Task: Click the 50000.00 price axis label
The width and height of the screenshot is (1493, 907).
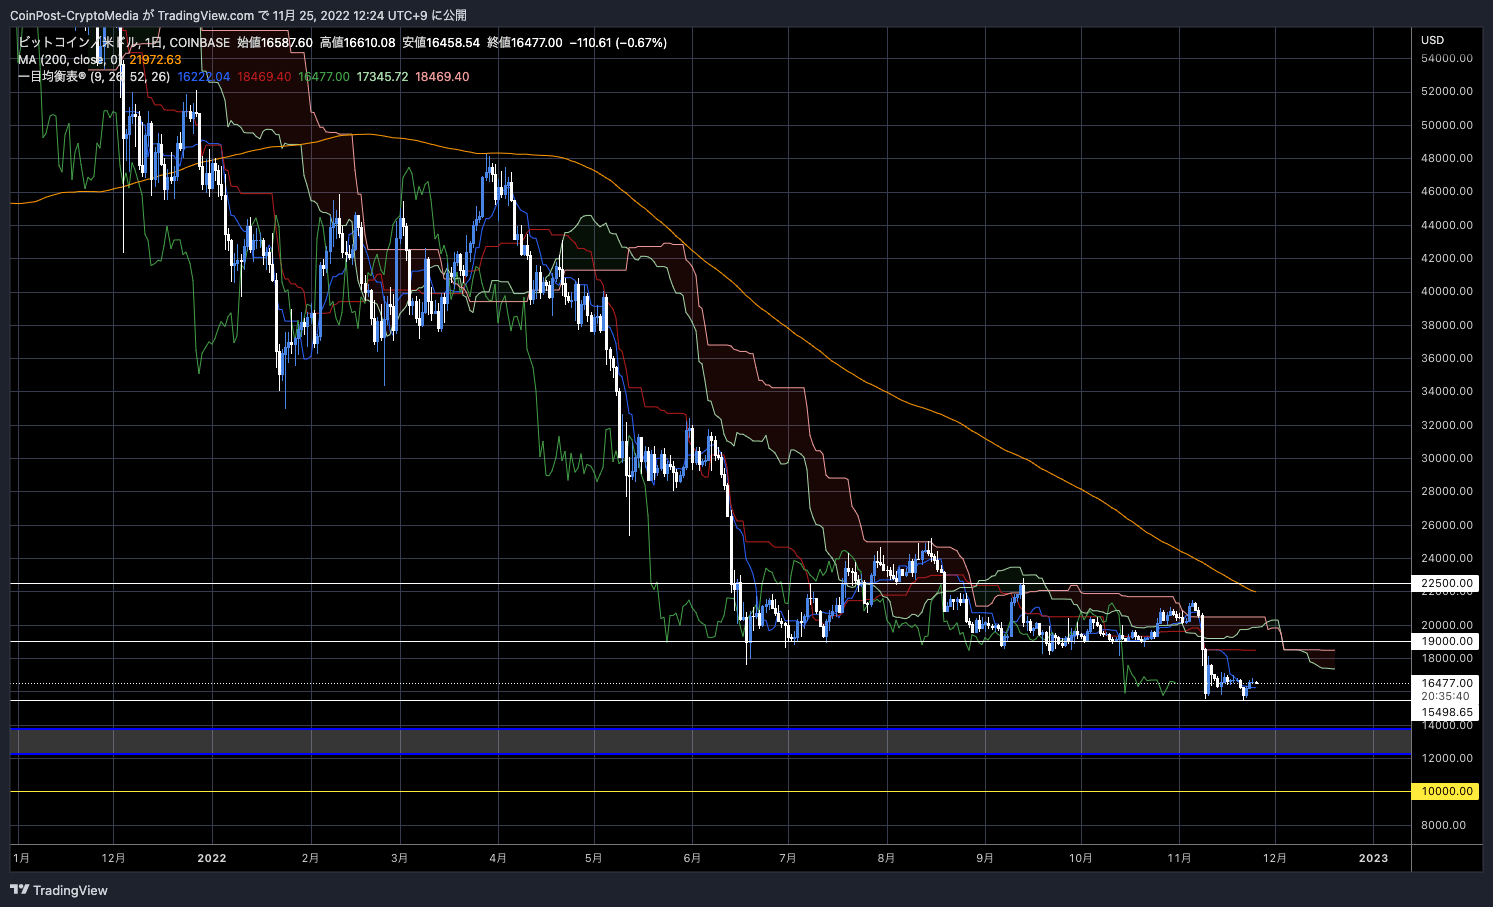Action: 1447,125
